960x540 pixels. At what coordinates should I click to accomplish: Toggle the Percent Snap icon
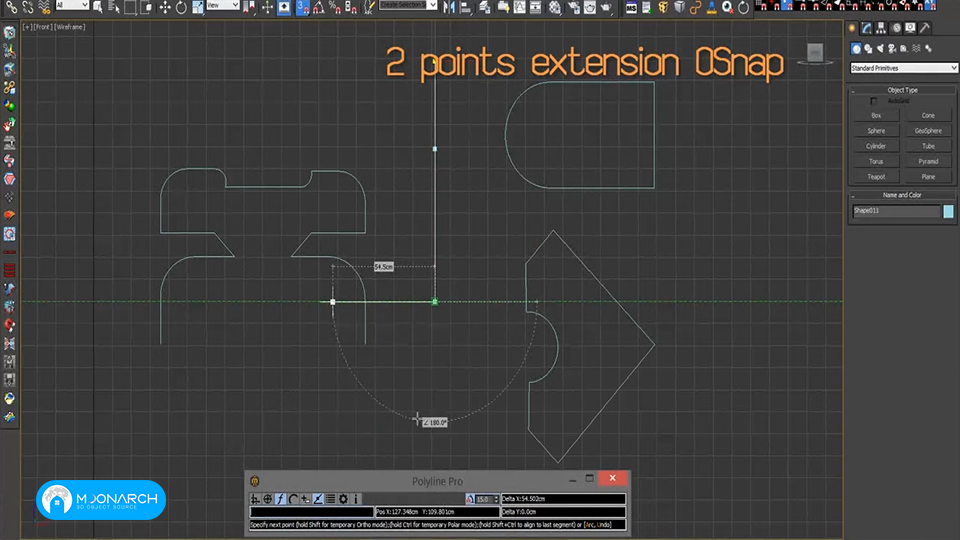tap(335, 7)
